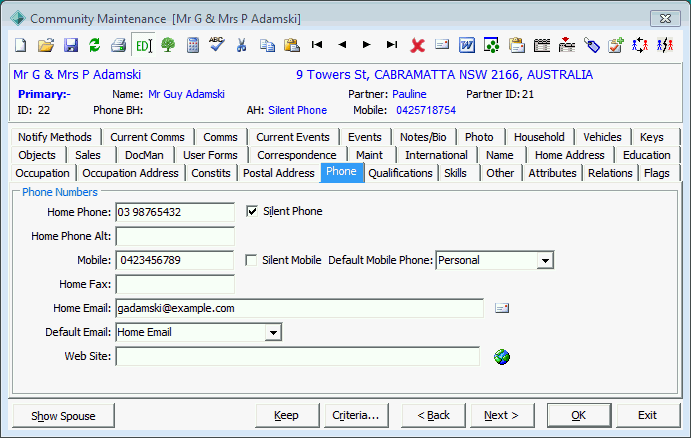Confirm with the OK button
Viewport: 691px width, 438px height.
tap(579, 415)
